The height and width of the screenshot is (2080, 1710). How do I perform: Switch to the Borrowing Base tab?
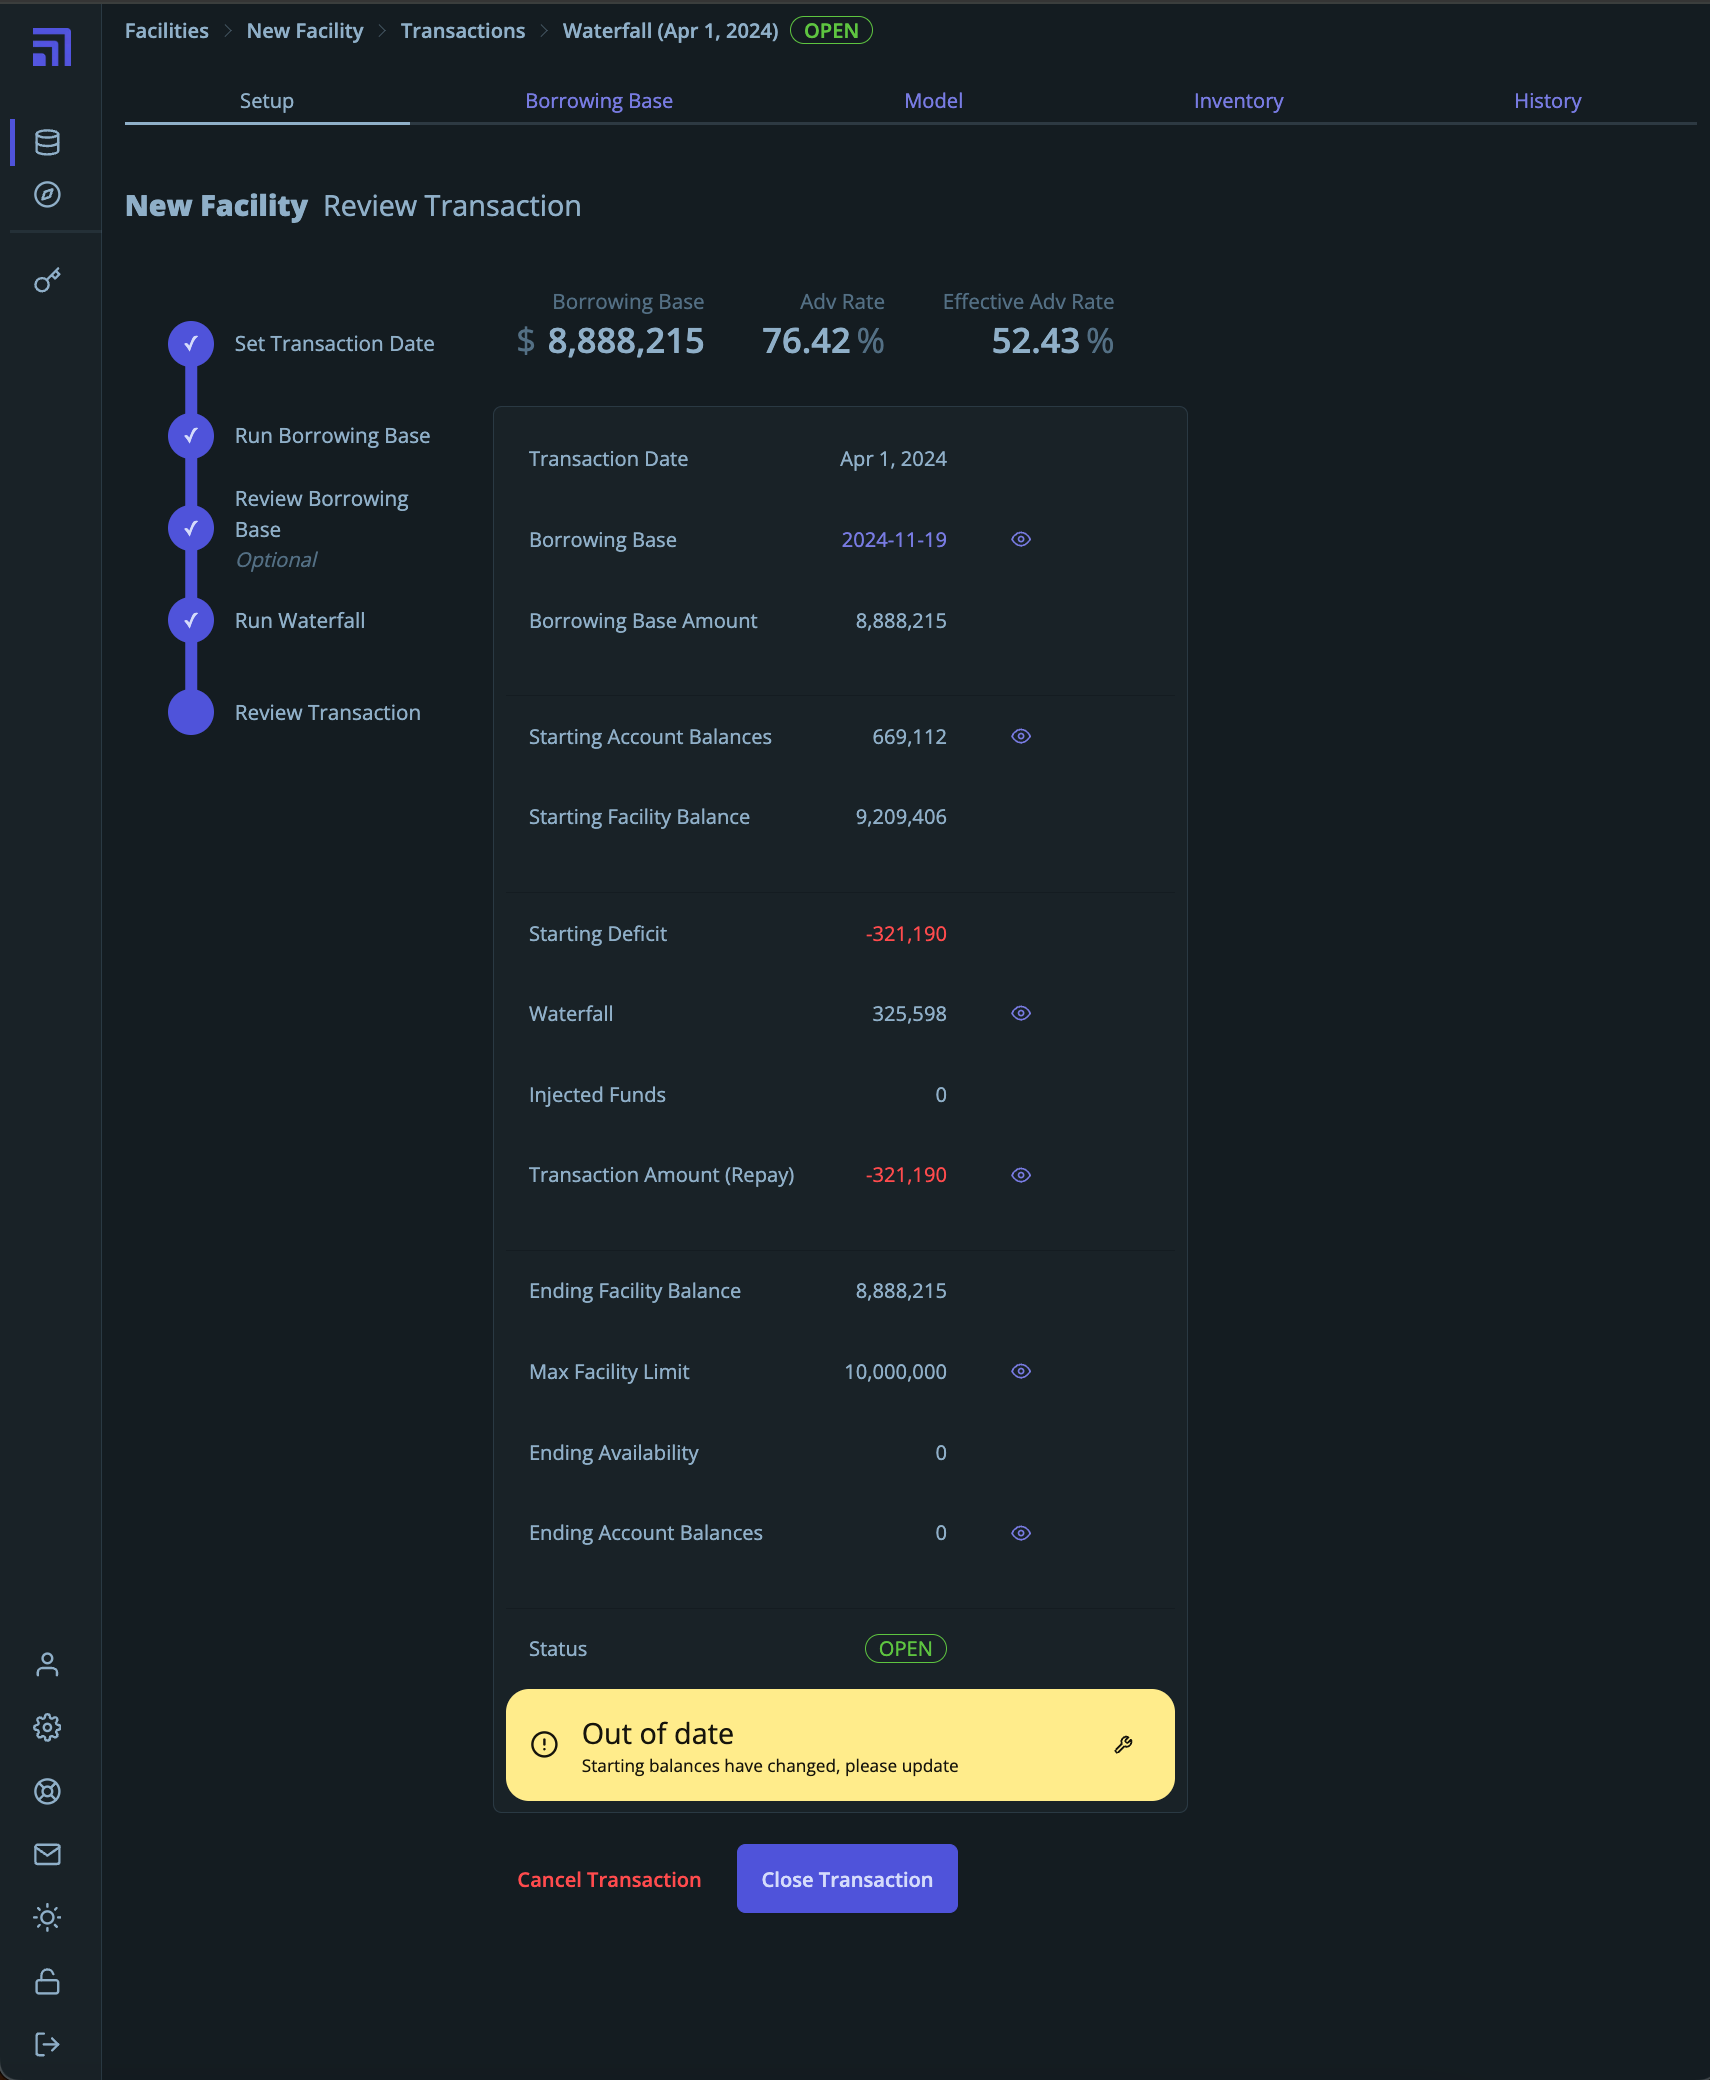pyautogui.click(x=598, y=101)
